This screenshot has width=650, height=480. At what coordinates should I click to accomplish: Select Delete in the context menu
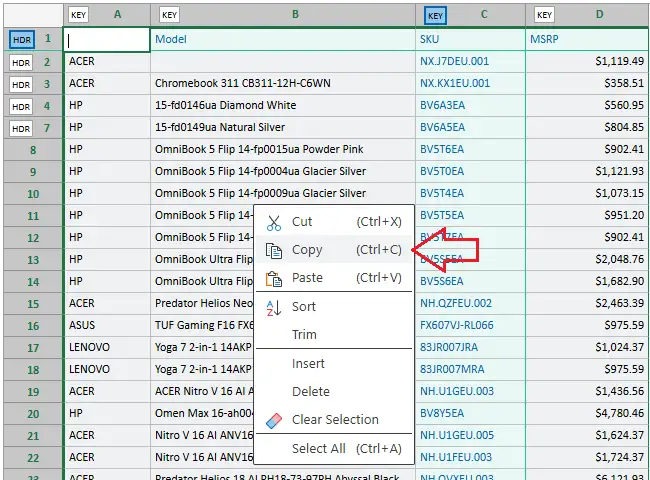334,392
